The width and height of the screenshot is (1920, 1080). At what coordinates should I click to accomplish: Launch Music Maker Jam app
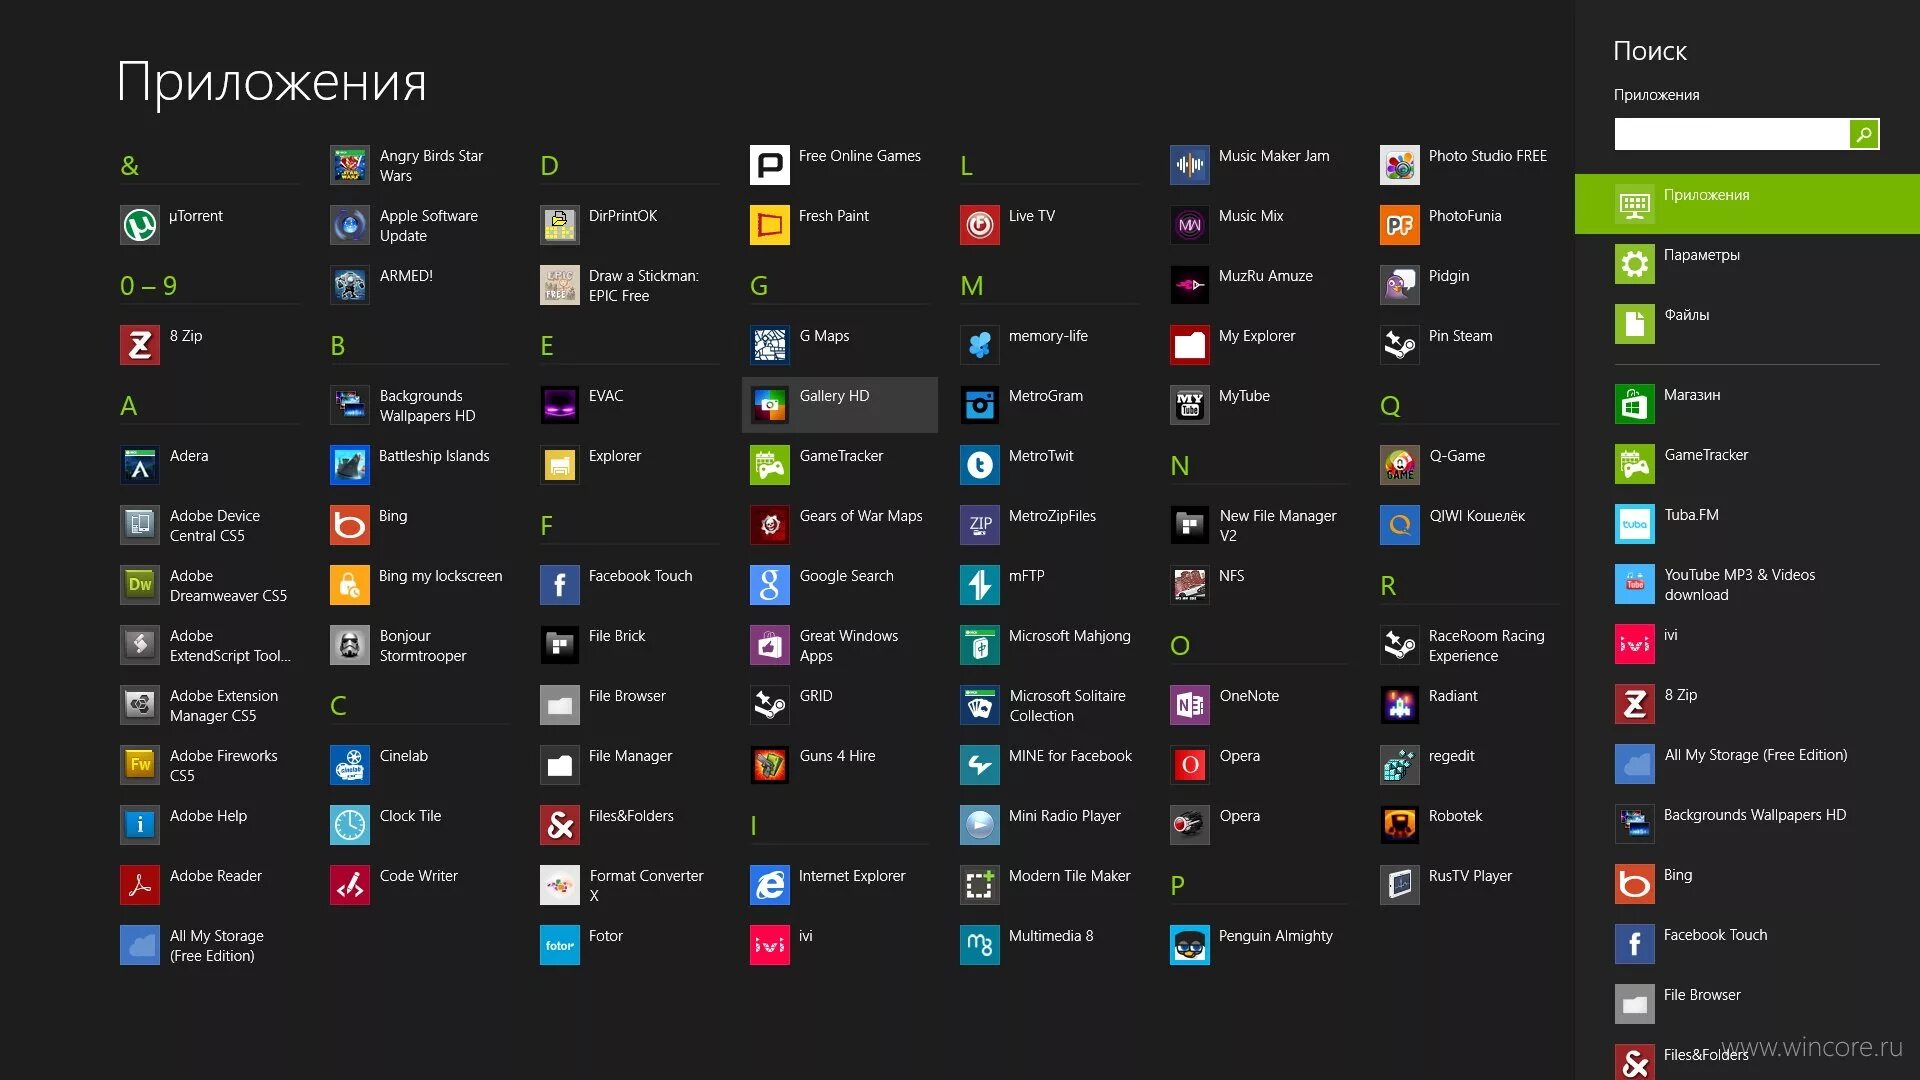click(x=1190, y=165)
